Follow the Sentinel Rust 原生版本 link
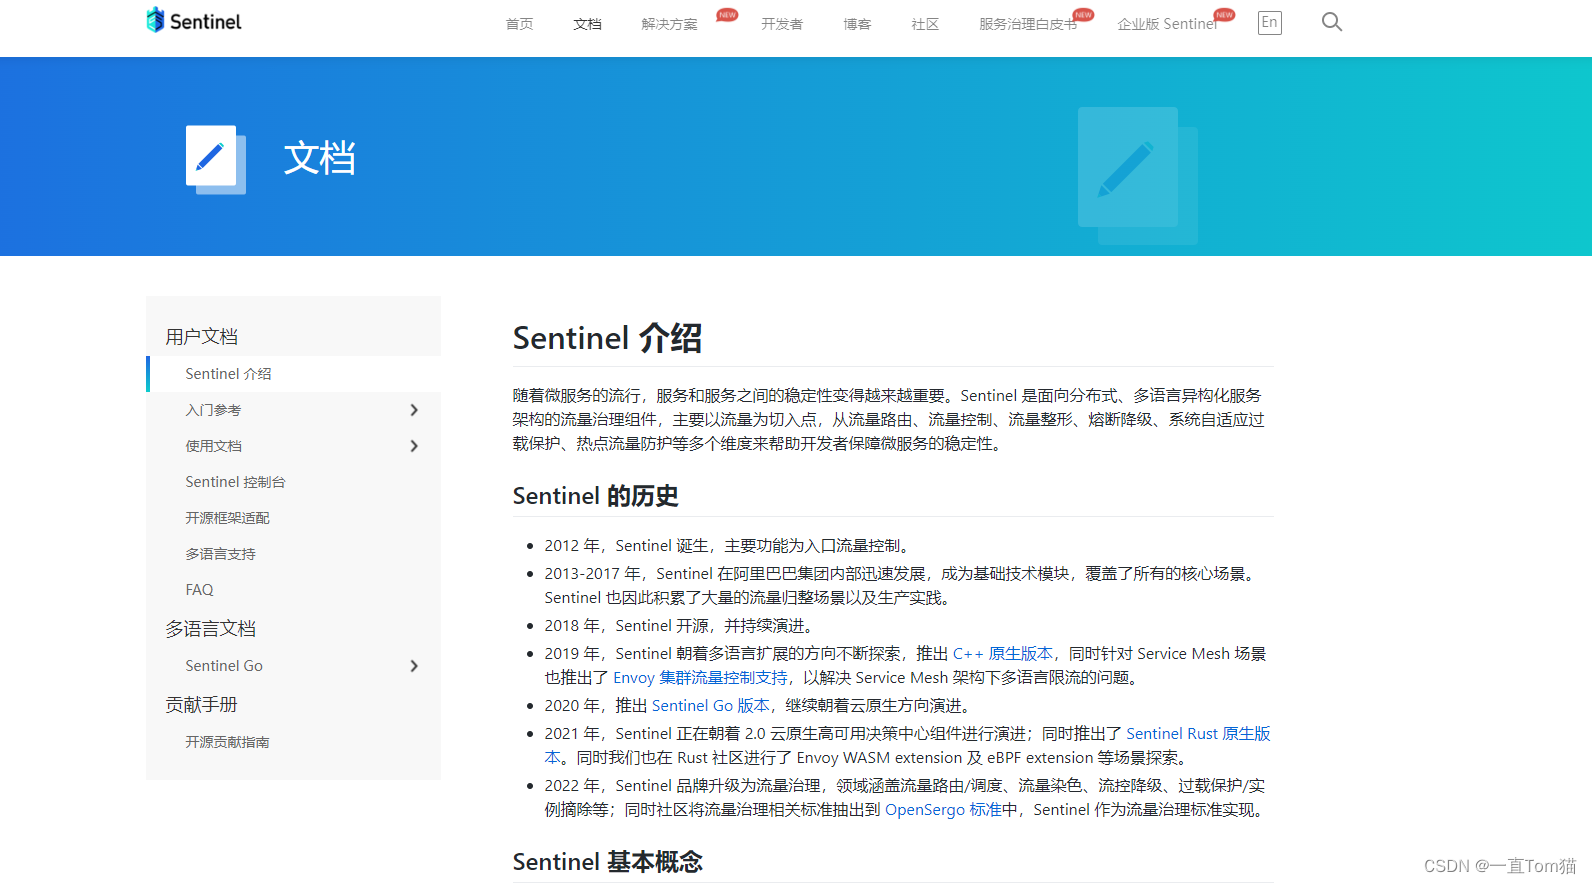Image resolution: width=1592 pixels, height=884 pixels. 1198,734
